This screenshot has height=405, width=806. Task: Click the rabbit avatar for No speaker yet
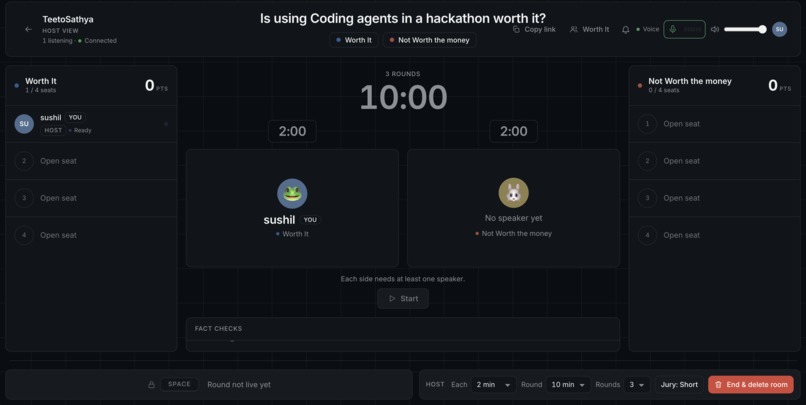coord(513,193)
